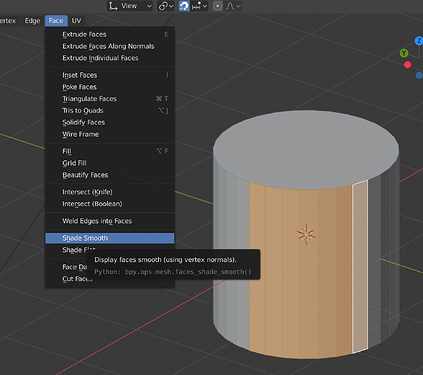
Task: Open the pivot point link dropdown
Action: click(x=166, y=6)
